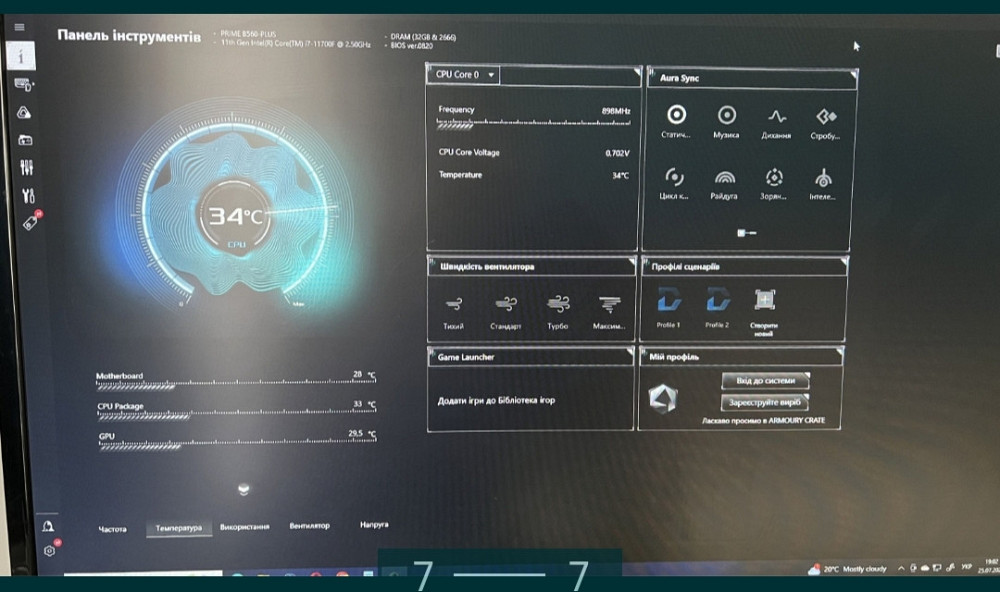This screenshot has height=592, width=1000.
Task: Expand the left sidebar hamburger menu
Action: [x=20, y=26]
